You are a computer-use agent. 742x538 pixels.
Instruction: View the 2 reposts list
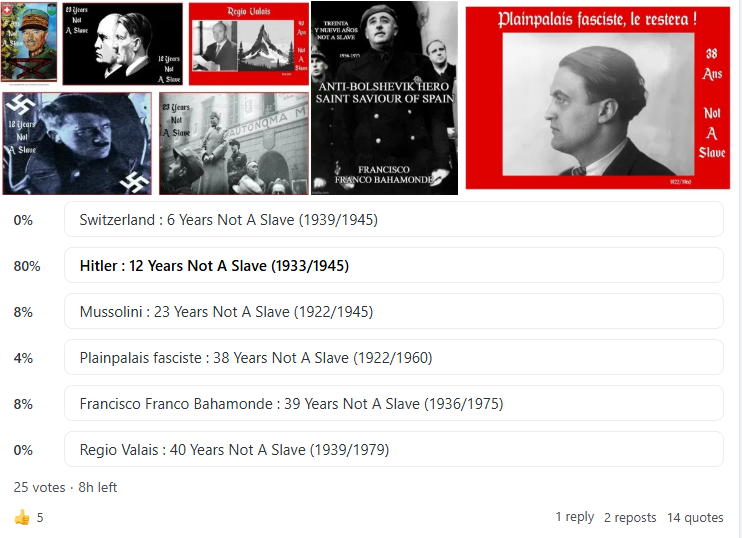tap(630, 518)
